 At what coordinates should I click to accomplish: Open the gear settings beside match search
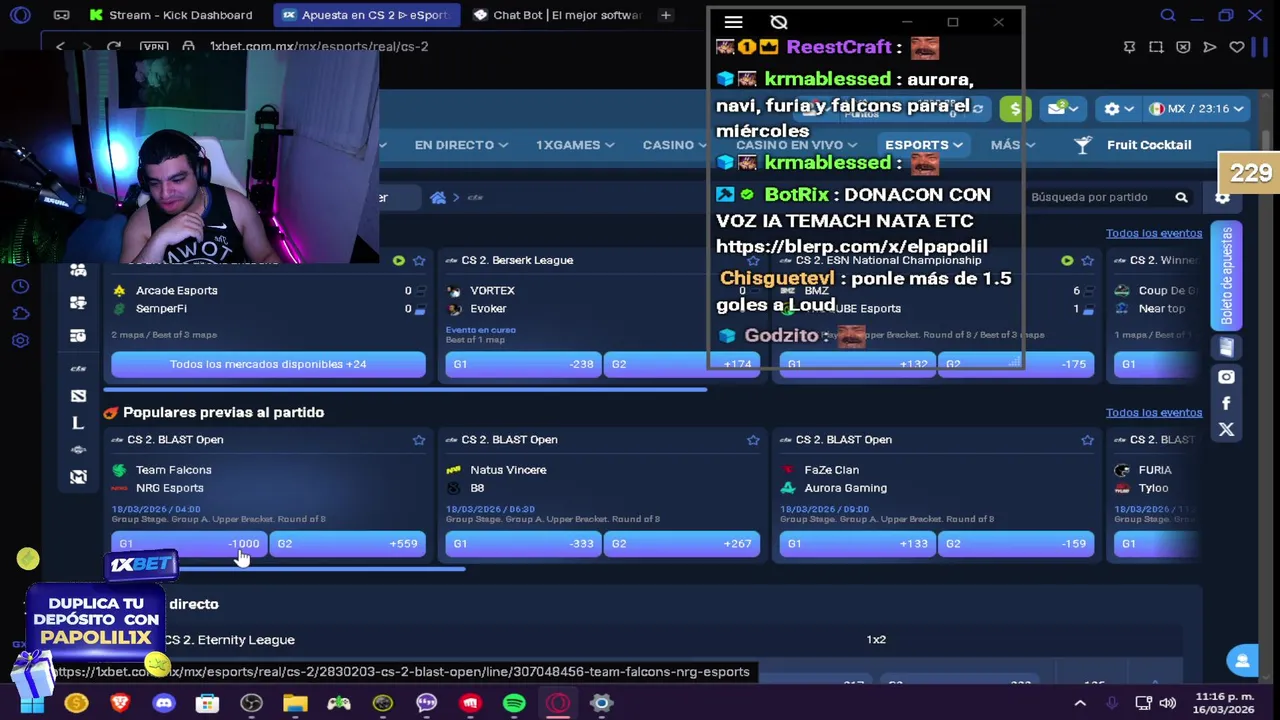click(x=1222, y=197)
